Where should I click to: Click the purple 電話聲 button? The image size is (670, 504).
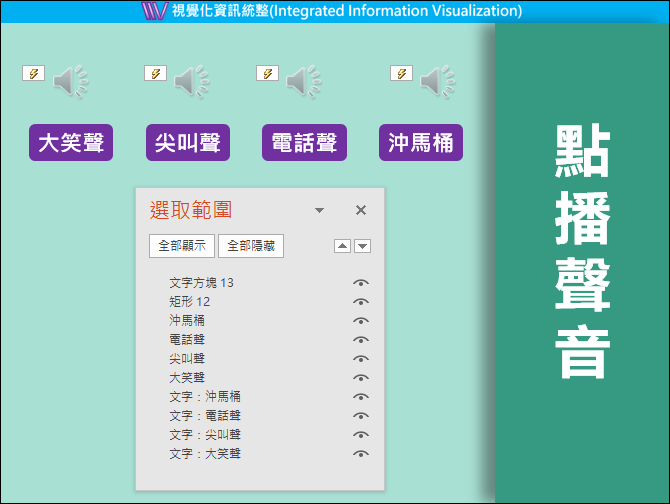[304, 143]
